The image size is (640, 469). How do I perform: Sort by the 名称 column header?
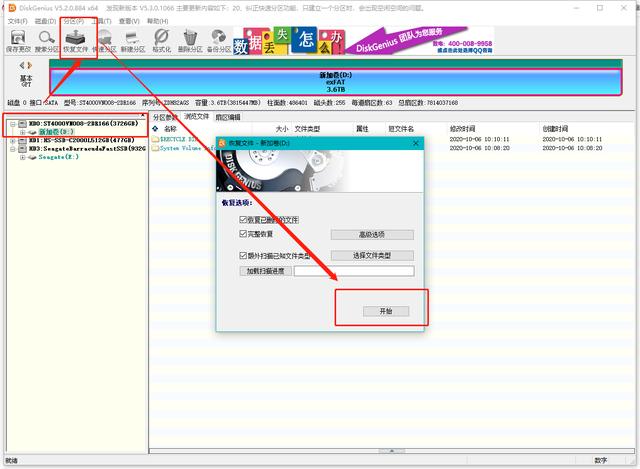[x=170, y=129]
